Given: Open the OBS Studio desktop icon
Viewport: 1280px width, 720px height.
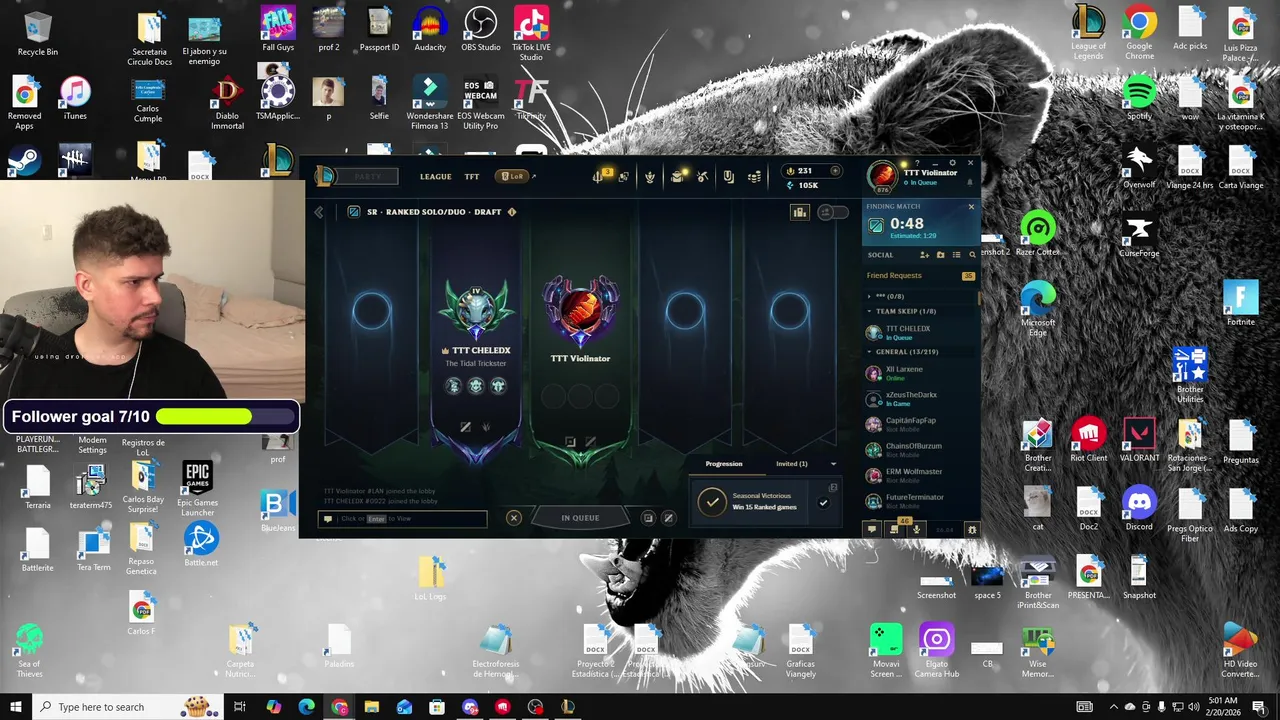Looking at the screenshot, I should (481, 29).
